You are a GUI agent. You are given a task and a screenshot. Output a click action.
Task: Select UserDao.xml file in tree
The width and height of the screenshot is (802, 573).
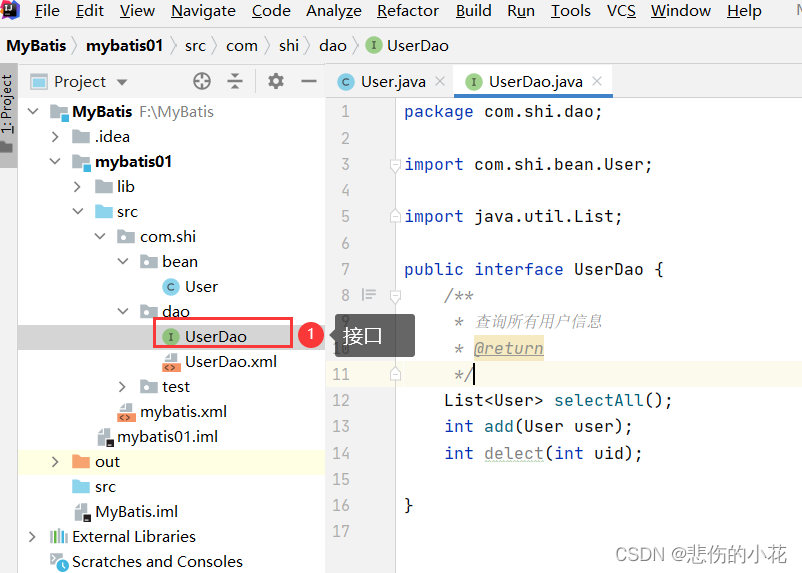point(231,362)
